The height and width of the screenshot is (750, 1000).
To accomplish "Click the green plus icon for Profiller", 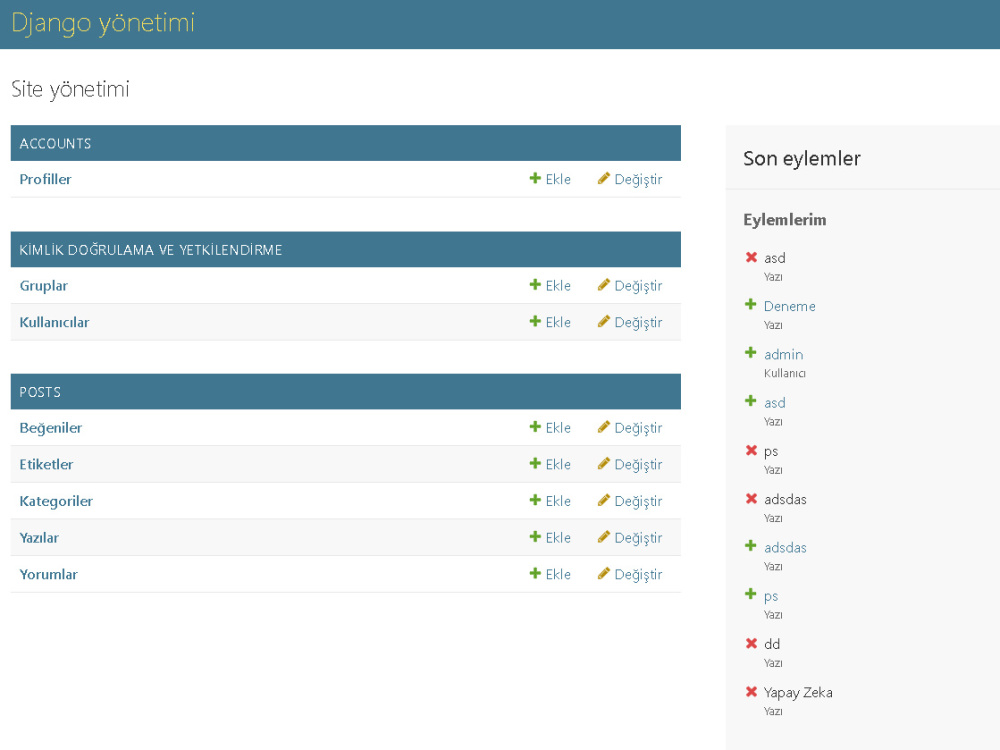I will click(x=535, y=179).
